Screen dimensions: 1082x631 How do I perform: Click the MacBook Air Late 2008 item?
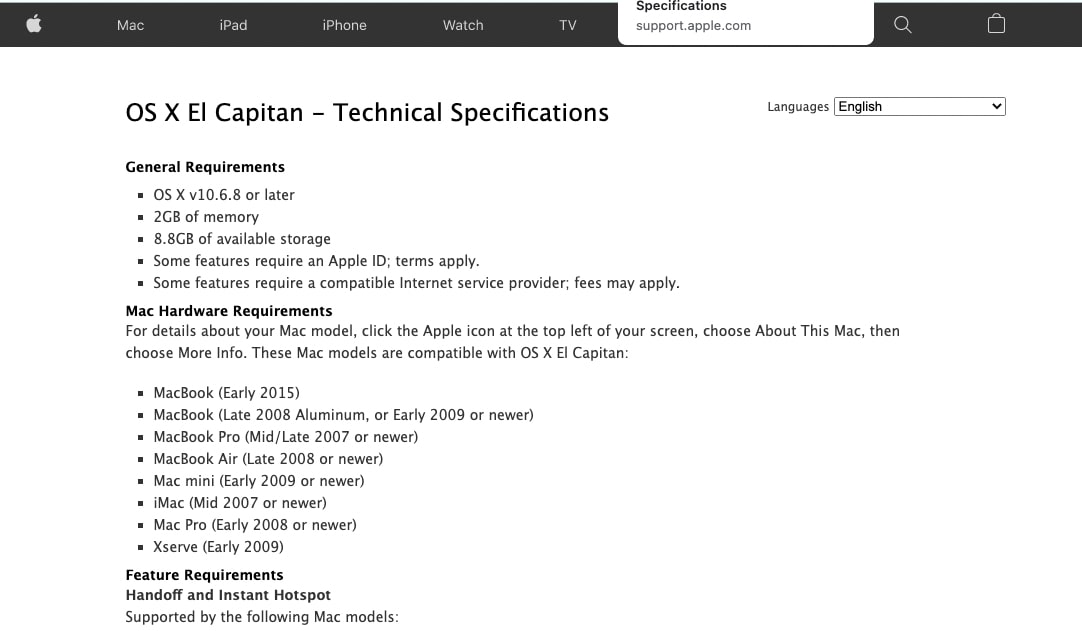tap(268, 459)
